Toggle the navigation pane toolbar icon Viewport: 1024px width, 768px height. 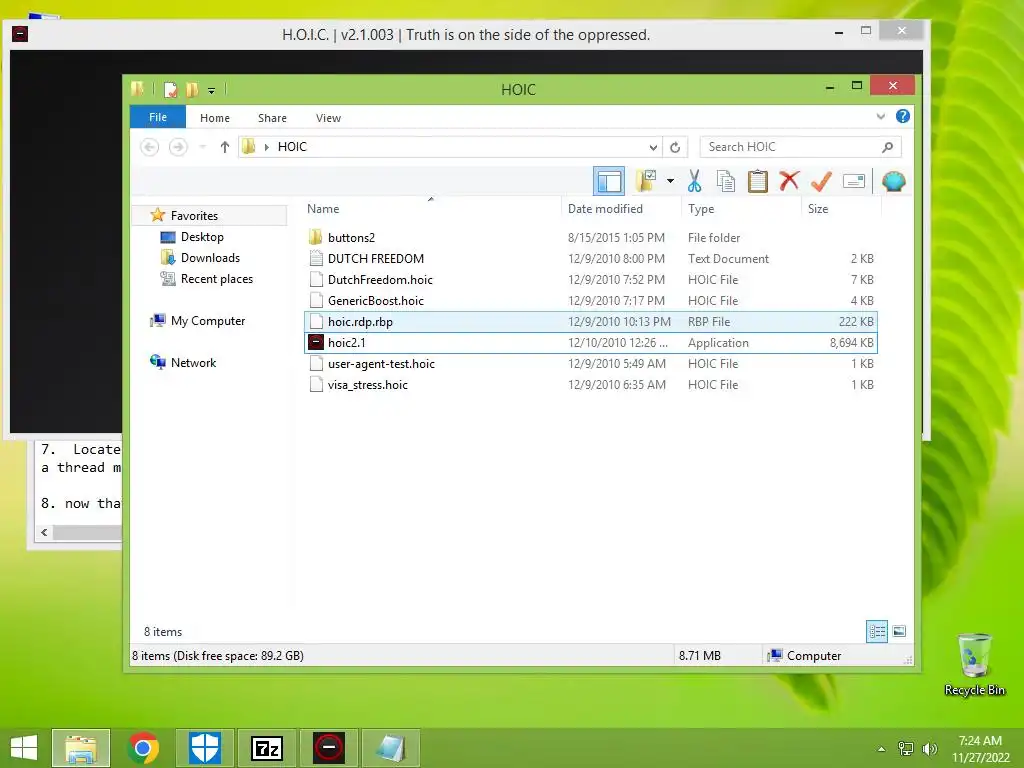[609, 181]
